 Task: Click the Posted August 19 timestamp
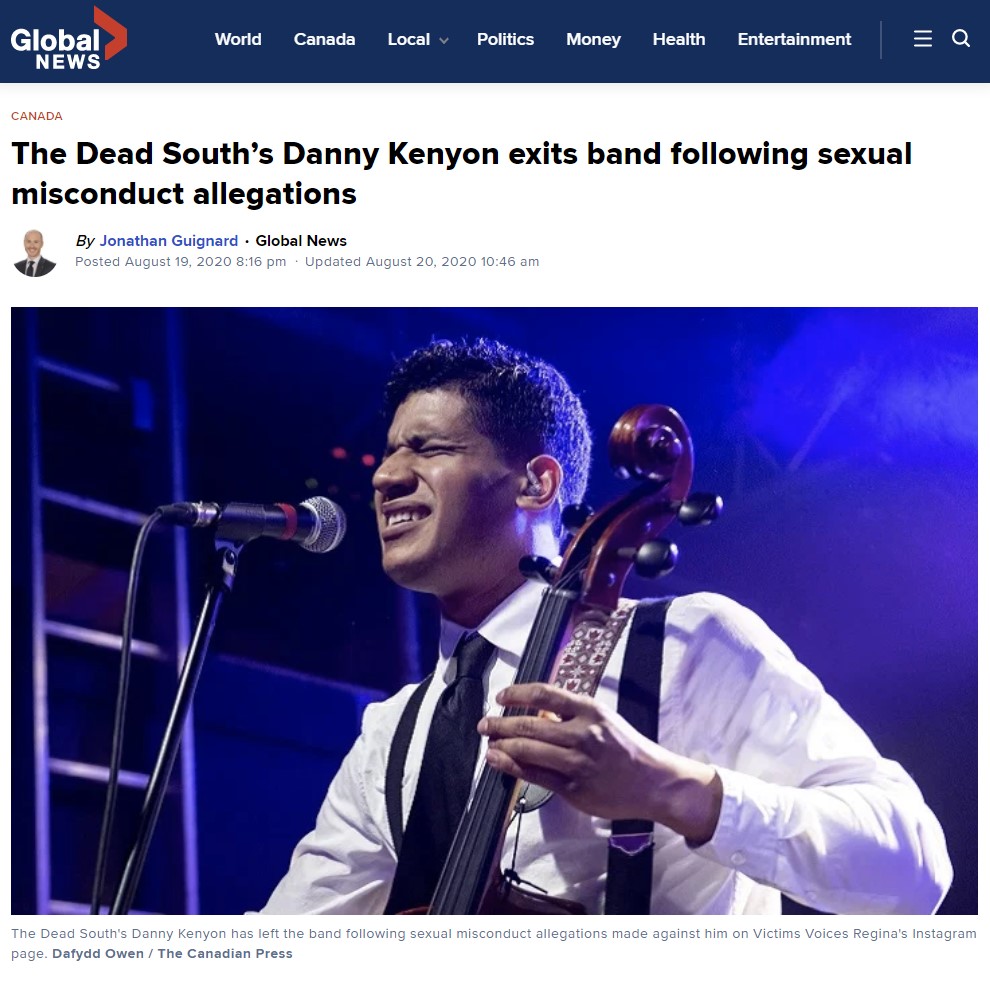(x=181, y=261)
